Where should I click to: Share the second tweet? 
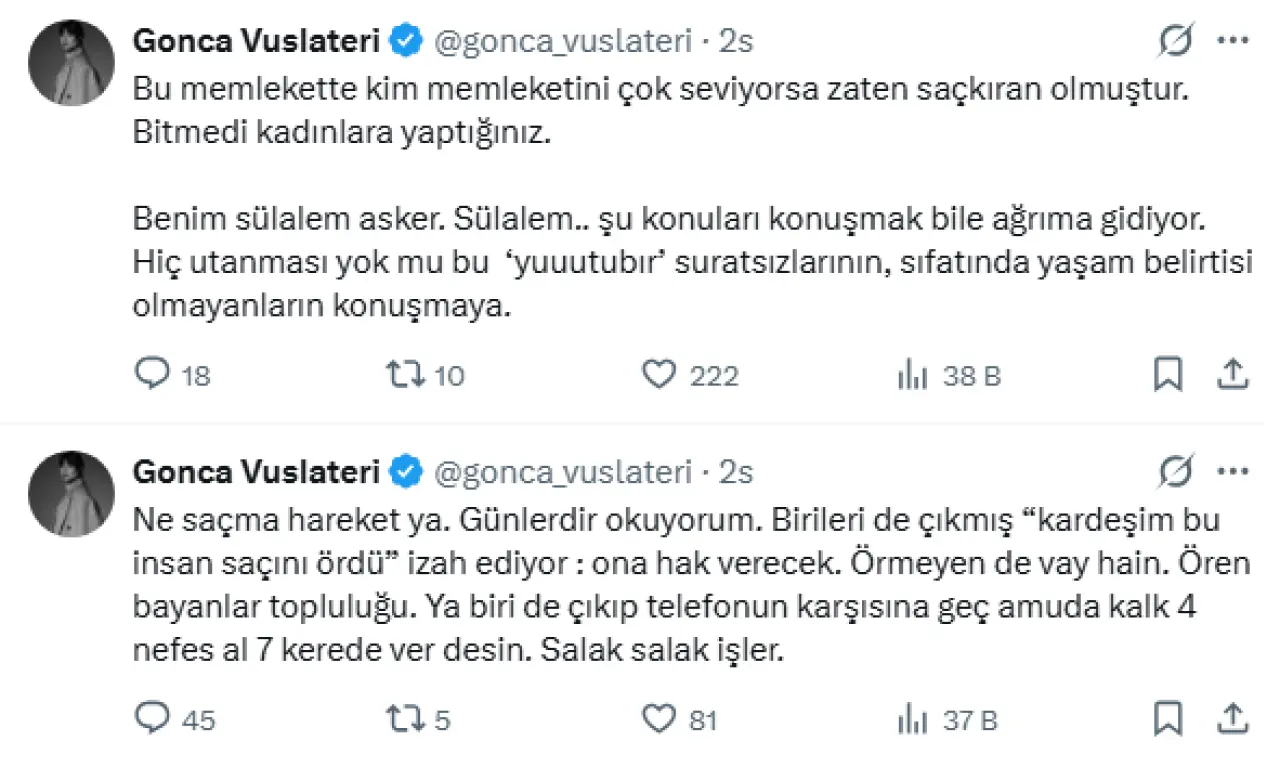1234,718
